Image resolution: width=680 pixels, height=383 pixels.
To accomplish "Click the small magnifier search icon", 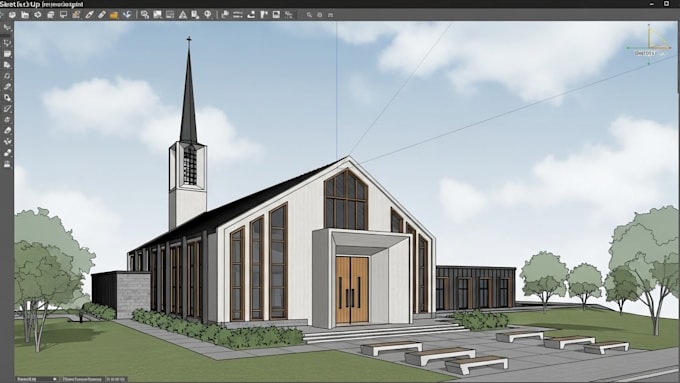I will coord(309,15).
